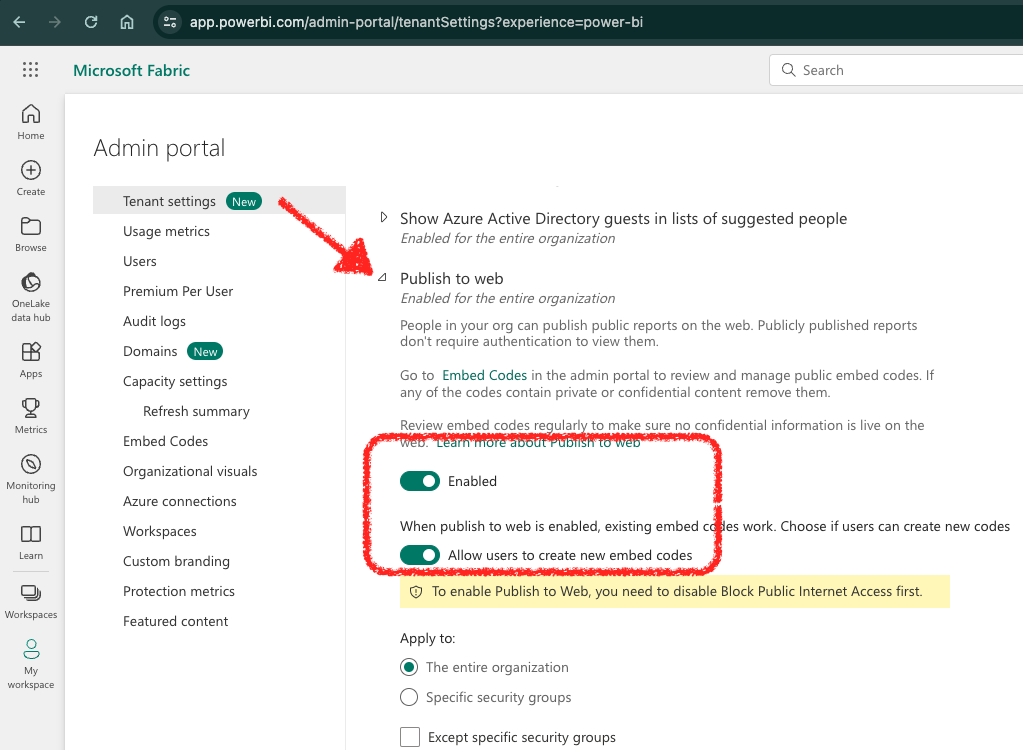Collapse the Publish to web setting
The height and width of the screenshot is (750, 1023).
click(383, 277)
